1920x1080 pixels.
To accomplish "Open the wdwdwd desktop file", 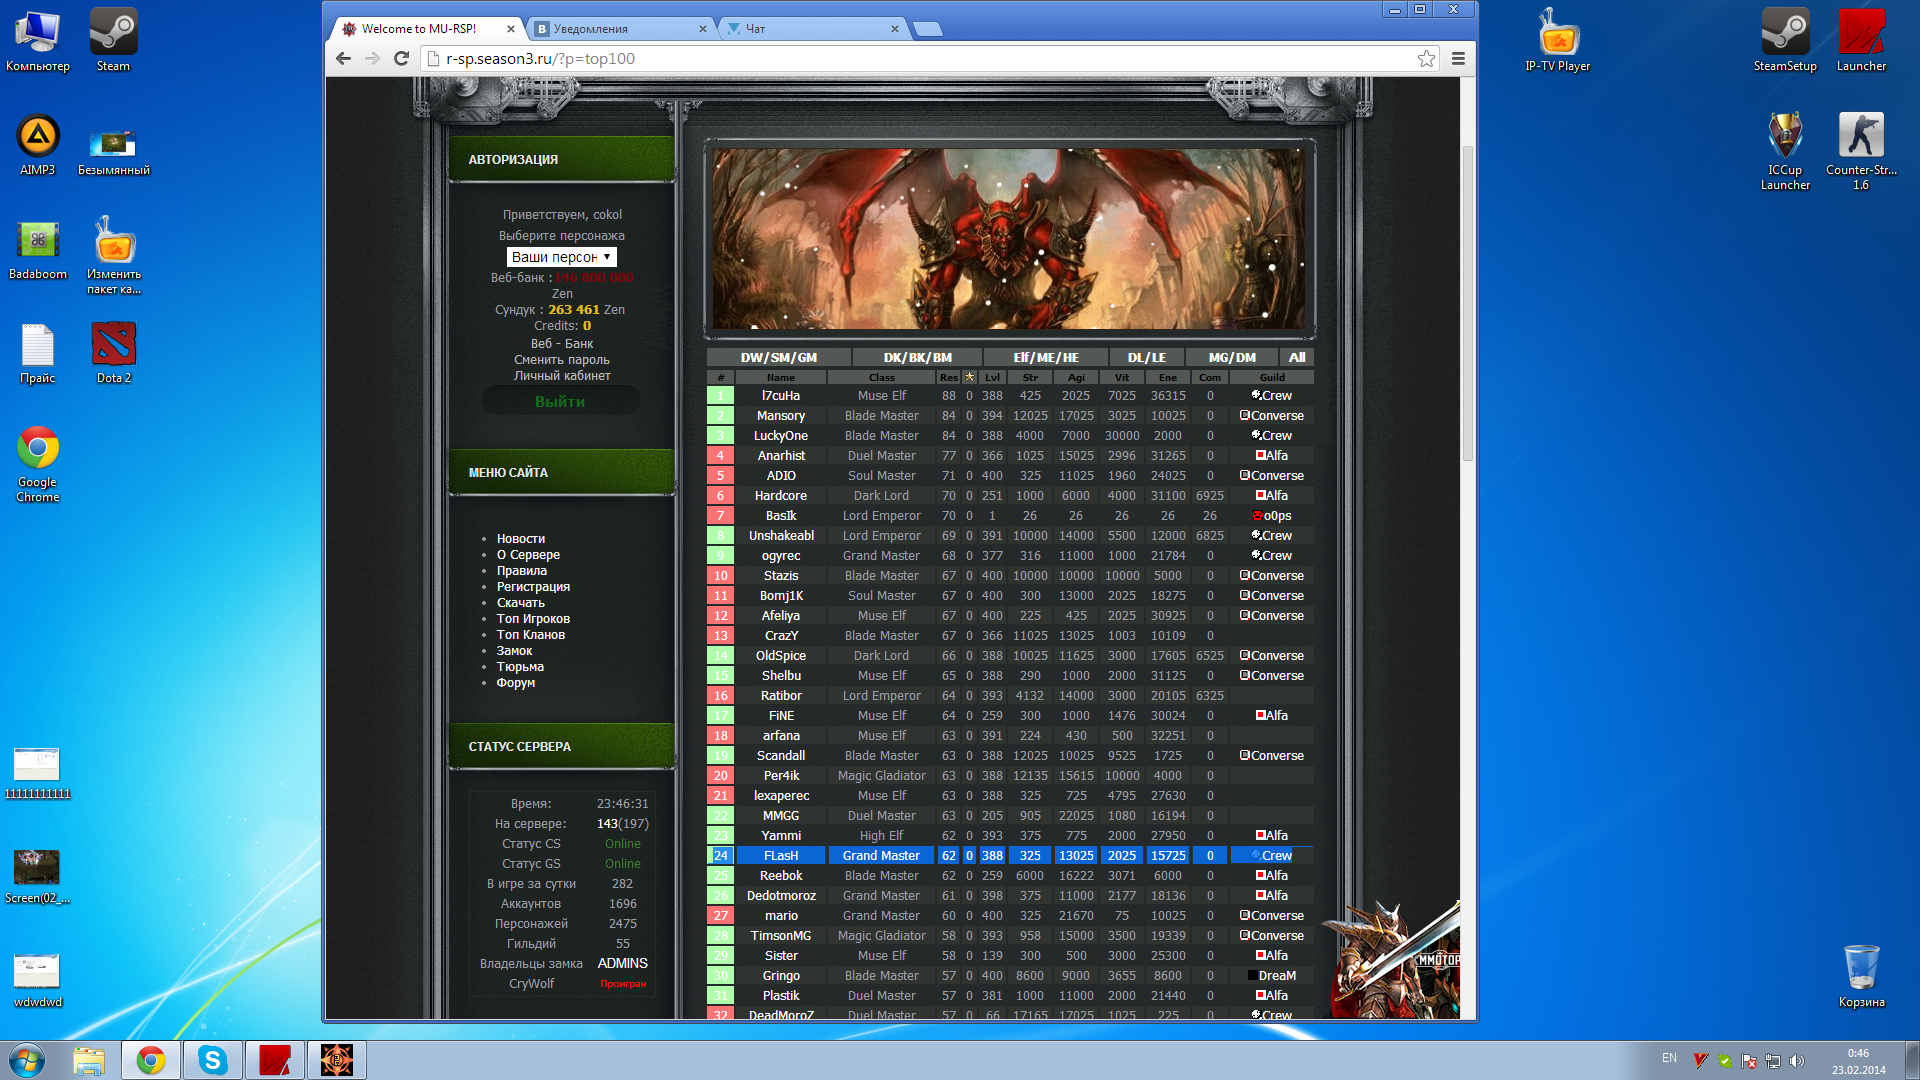I will [x=37, y=981].
